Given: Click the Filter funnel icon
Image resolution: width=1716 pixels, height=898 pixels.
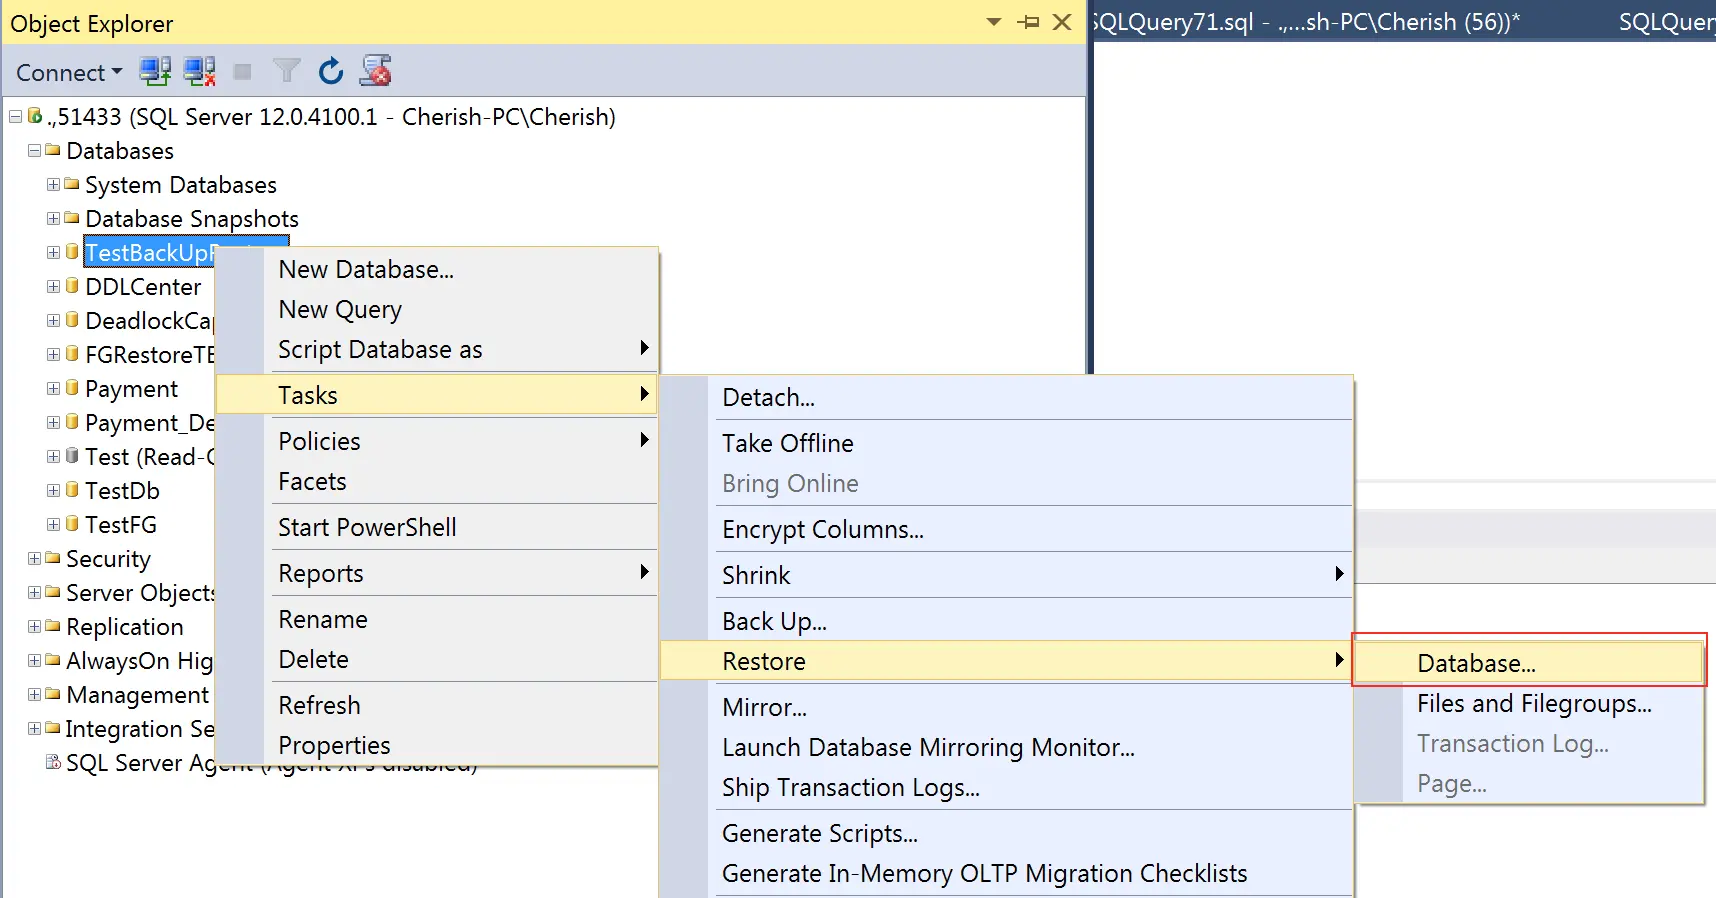Looking at the screenshot, I should (287, 71).
